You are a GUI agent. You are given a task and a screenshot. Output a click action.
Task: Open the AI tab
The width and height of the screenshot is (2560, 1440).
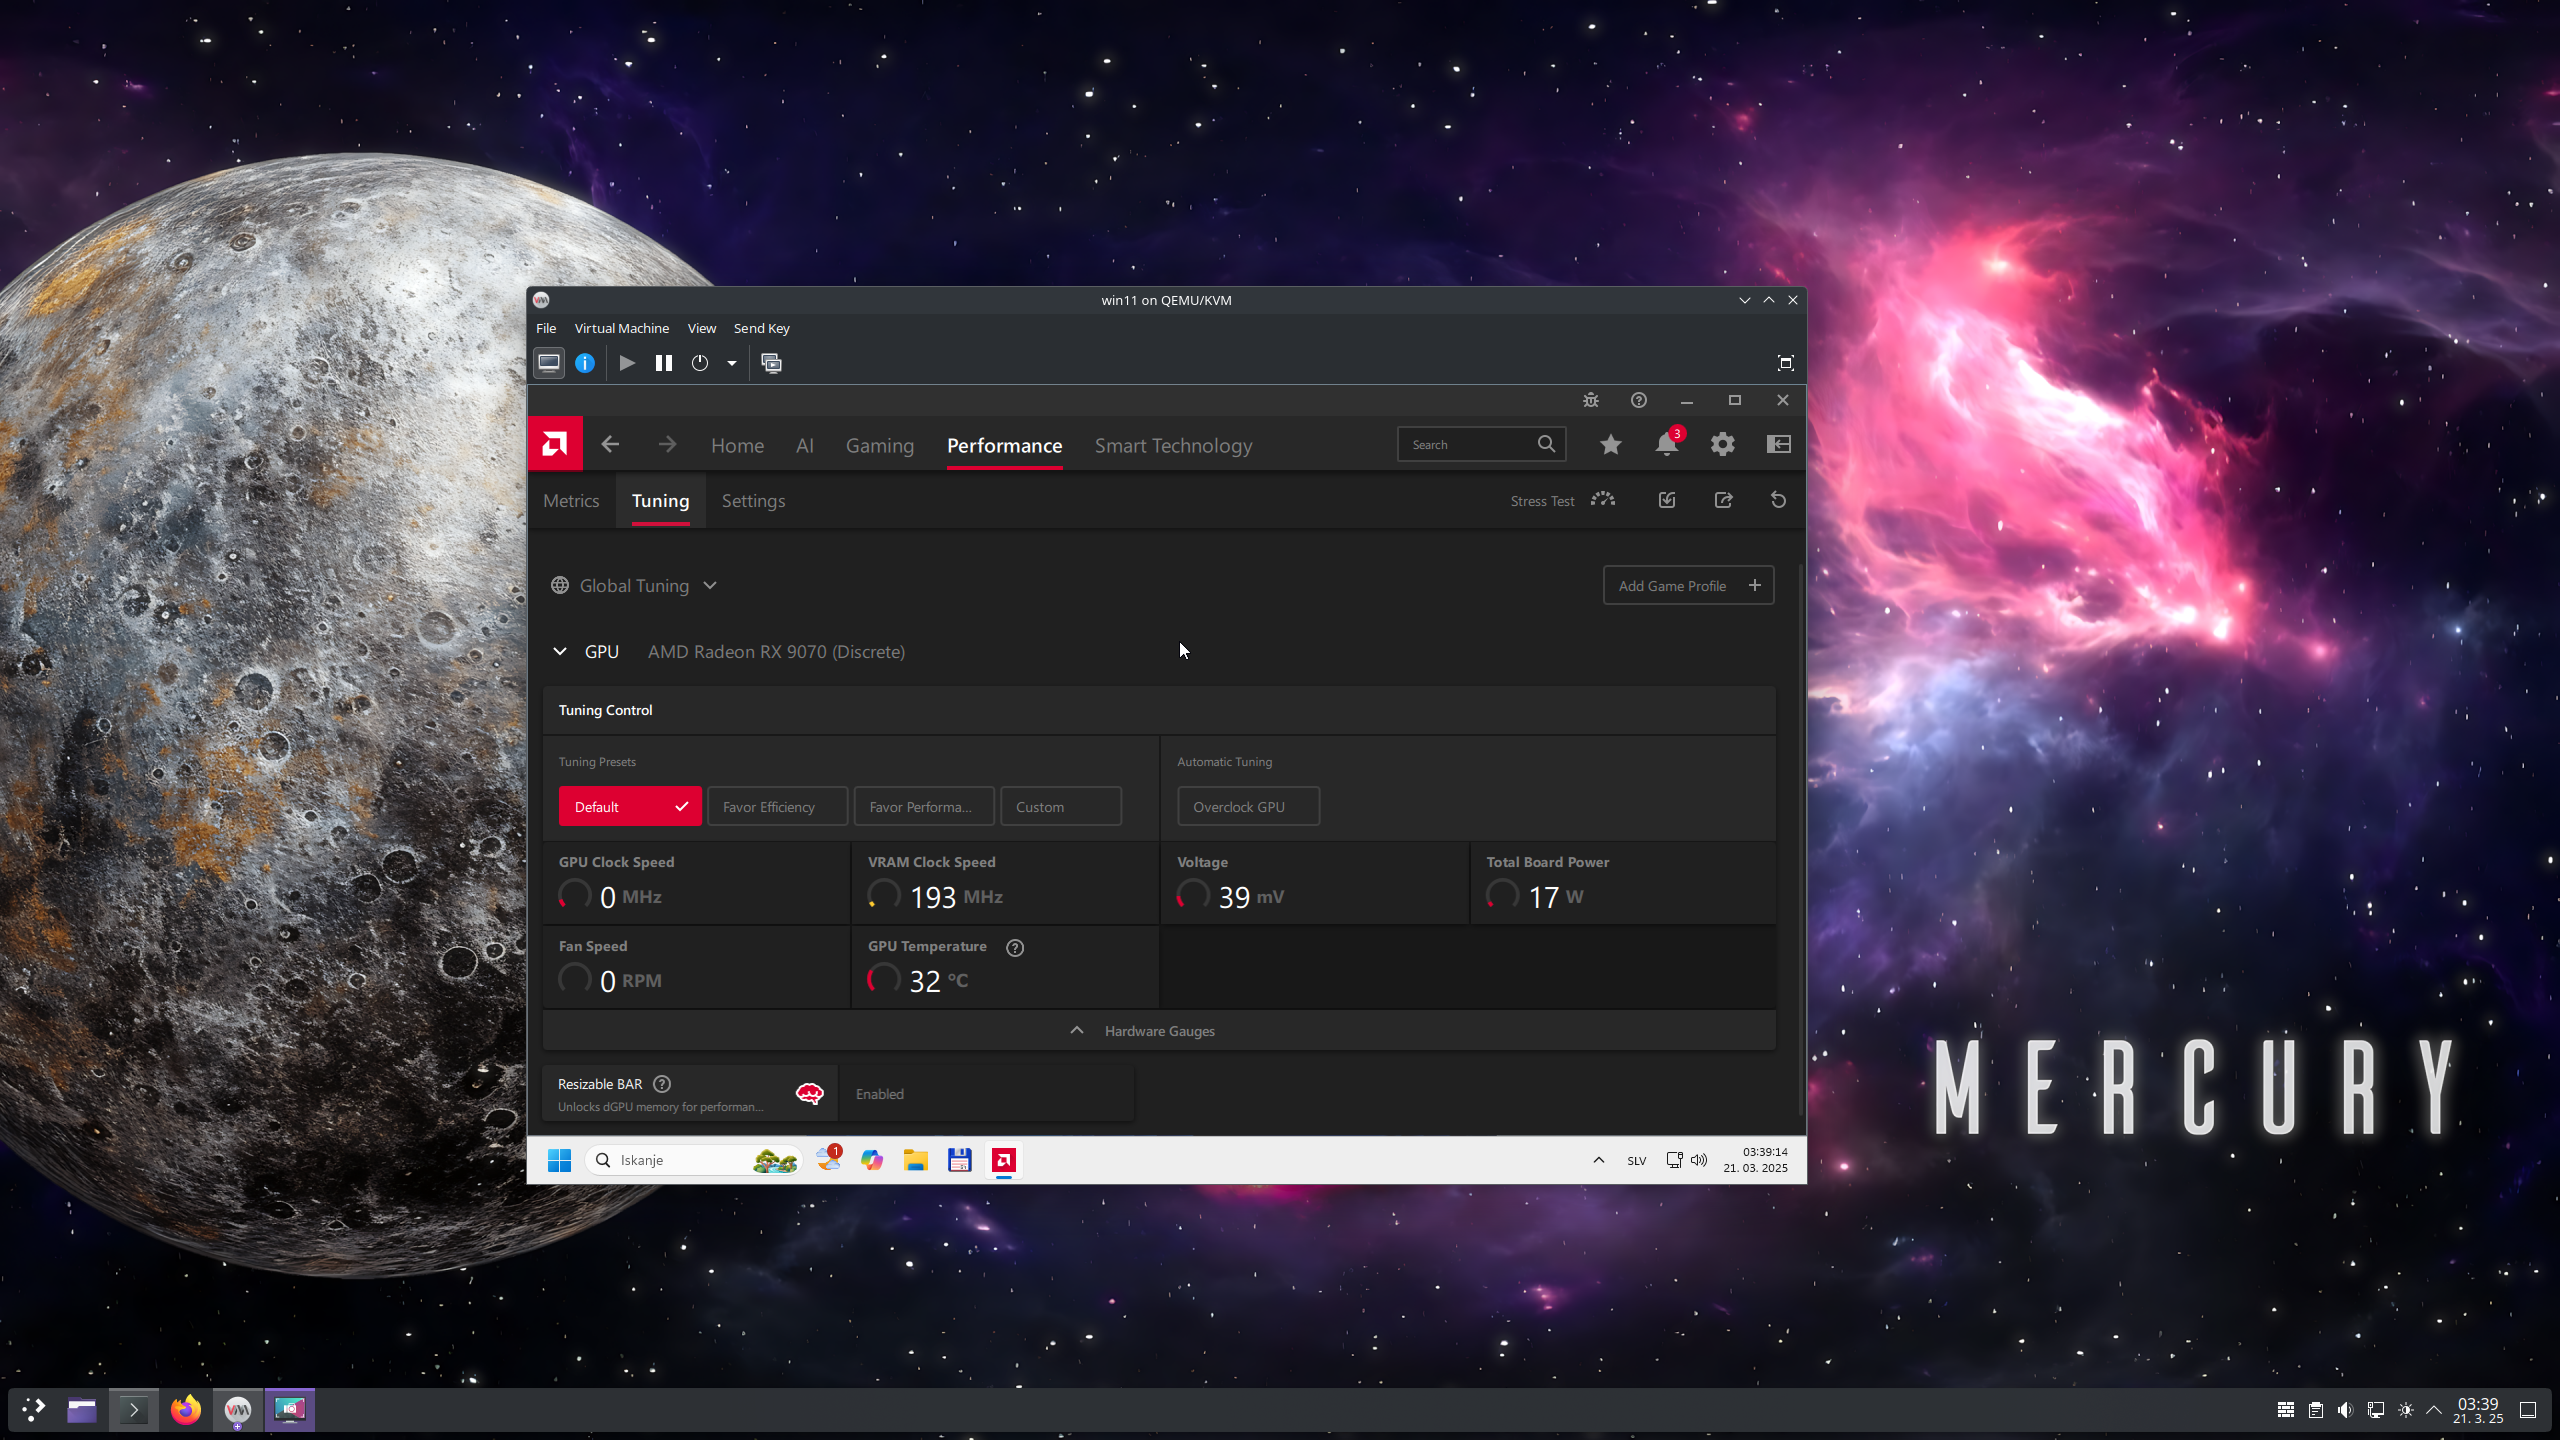(x=805, y=445)
